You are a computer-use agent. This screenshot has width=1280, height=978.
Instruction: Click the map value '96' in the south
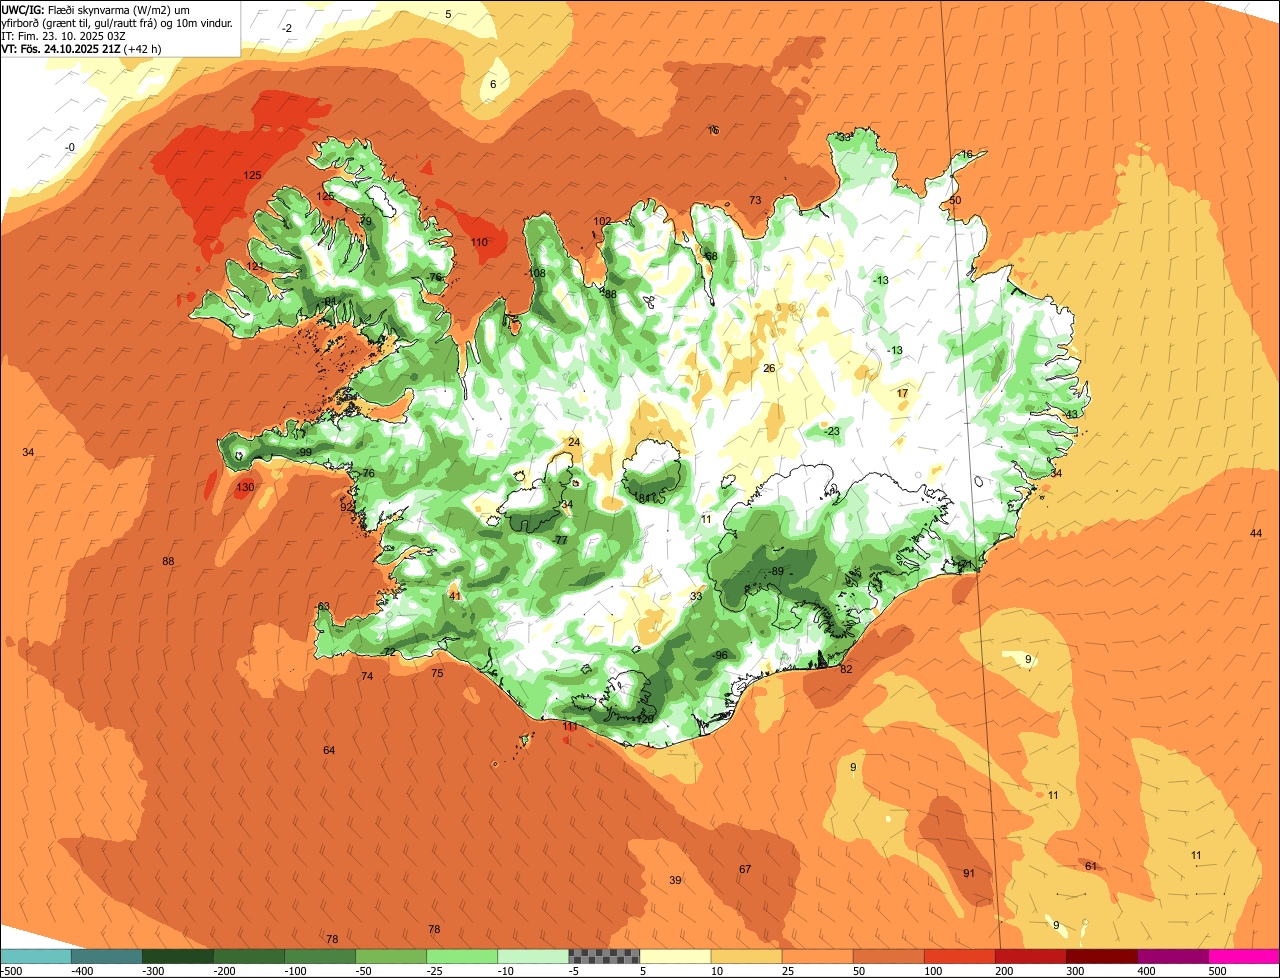pos(721,655)
